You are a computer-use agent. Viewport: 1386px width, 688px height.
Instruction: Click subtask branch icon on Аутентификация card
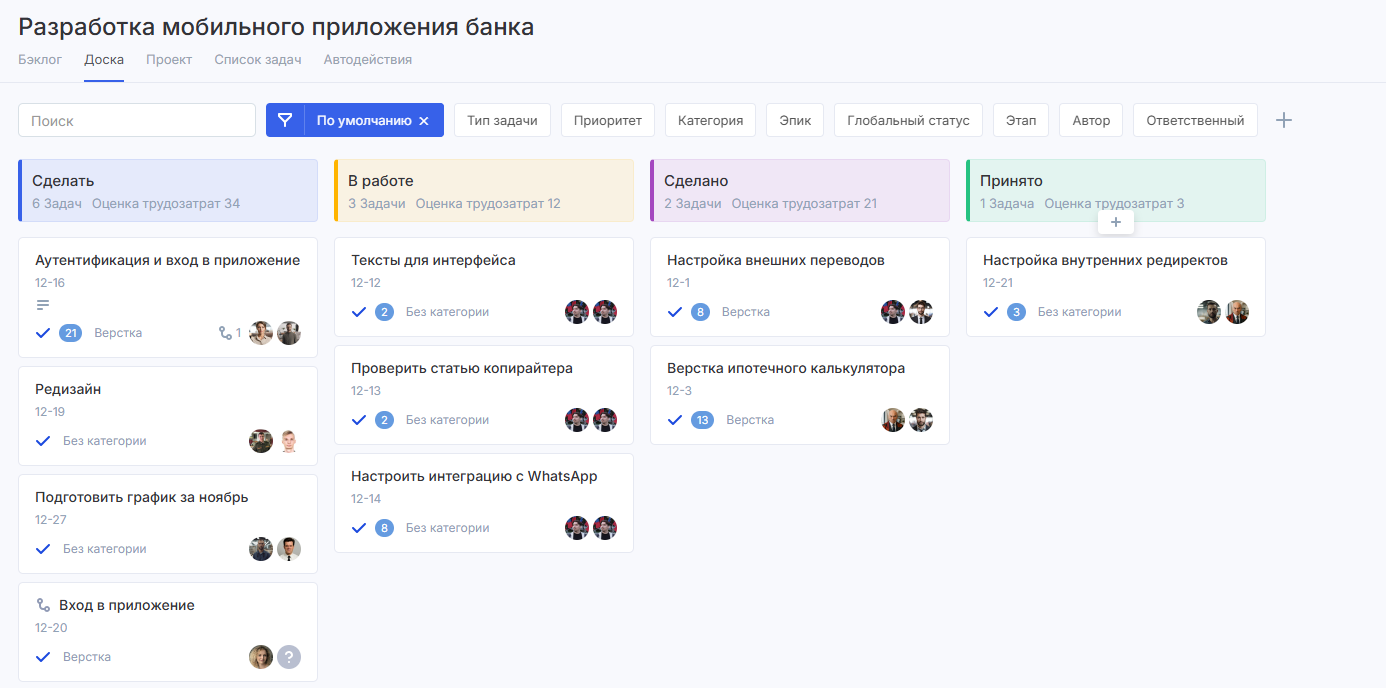[x=225, y=333]
